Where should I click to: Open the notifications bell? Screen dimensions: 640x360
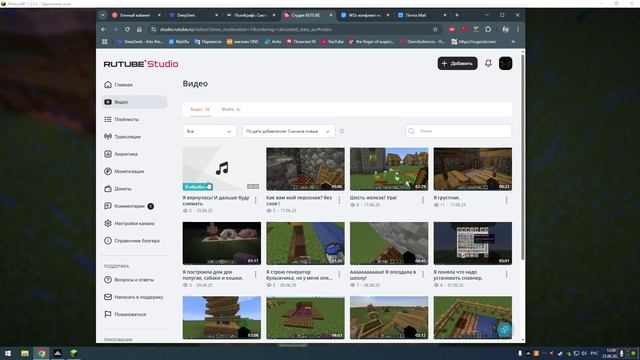click(488, 63)
